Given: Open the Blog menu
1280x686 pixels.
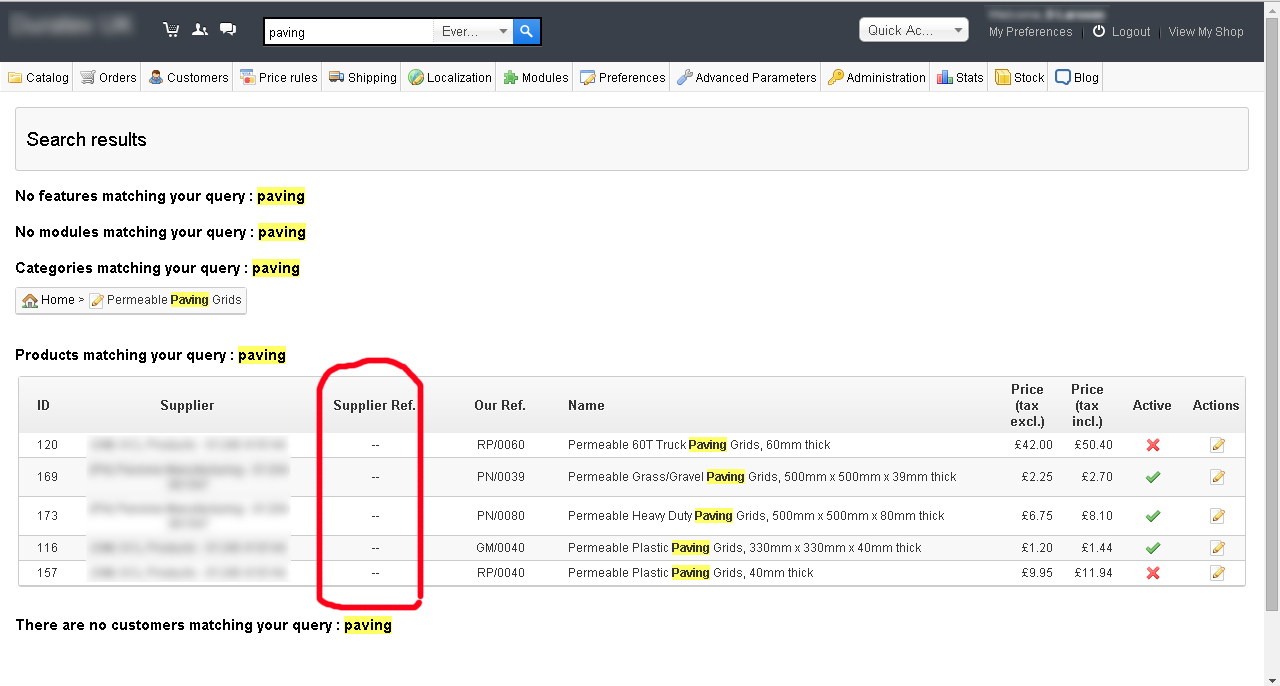Looking at the screenshot, I should 1076,77.
